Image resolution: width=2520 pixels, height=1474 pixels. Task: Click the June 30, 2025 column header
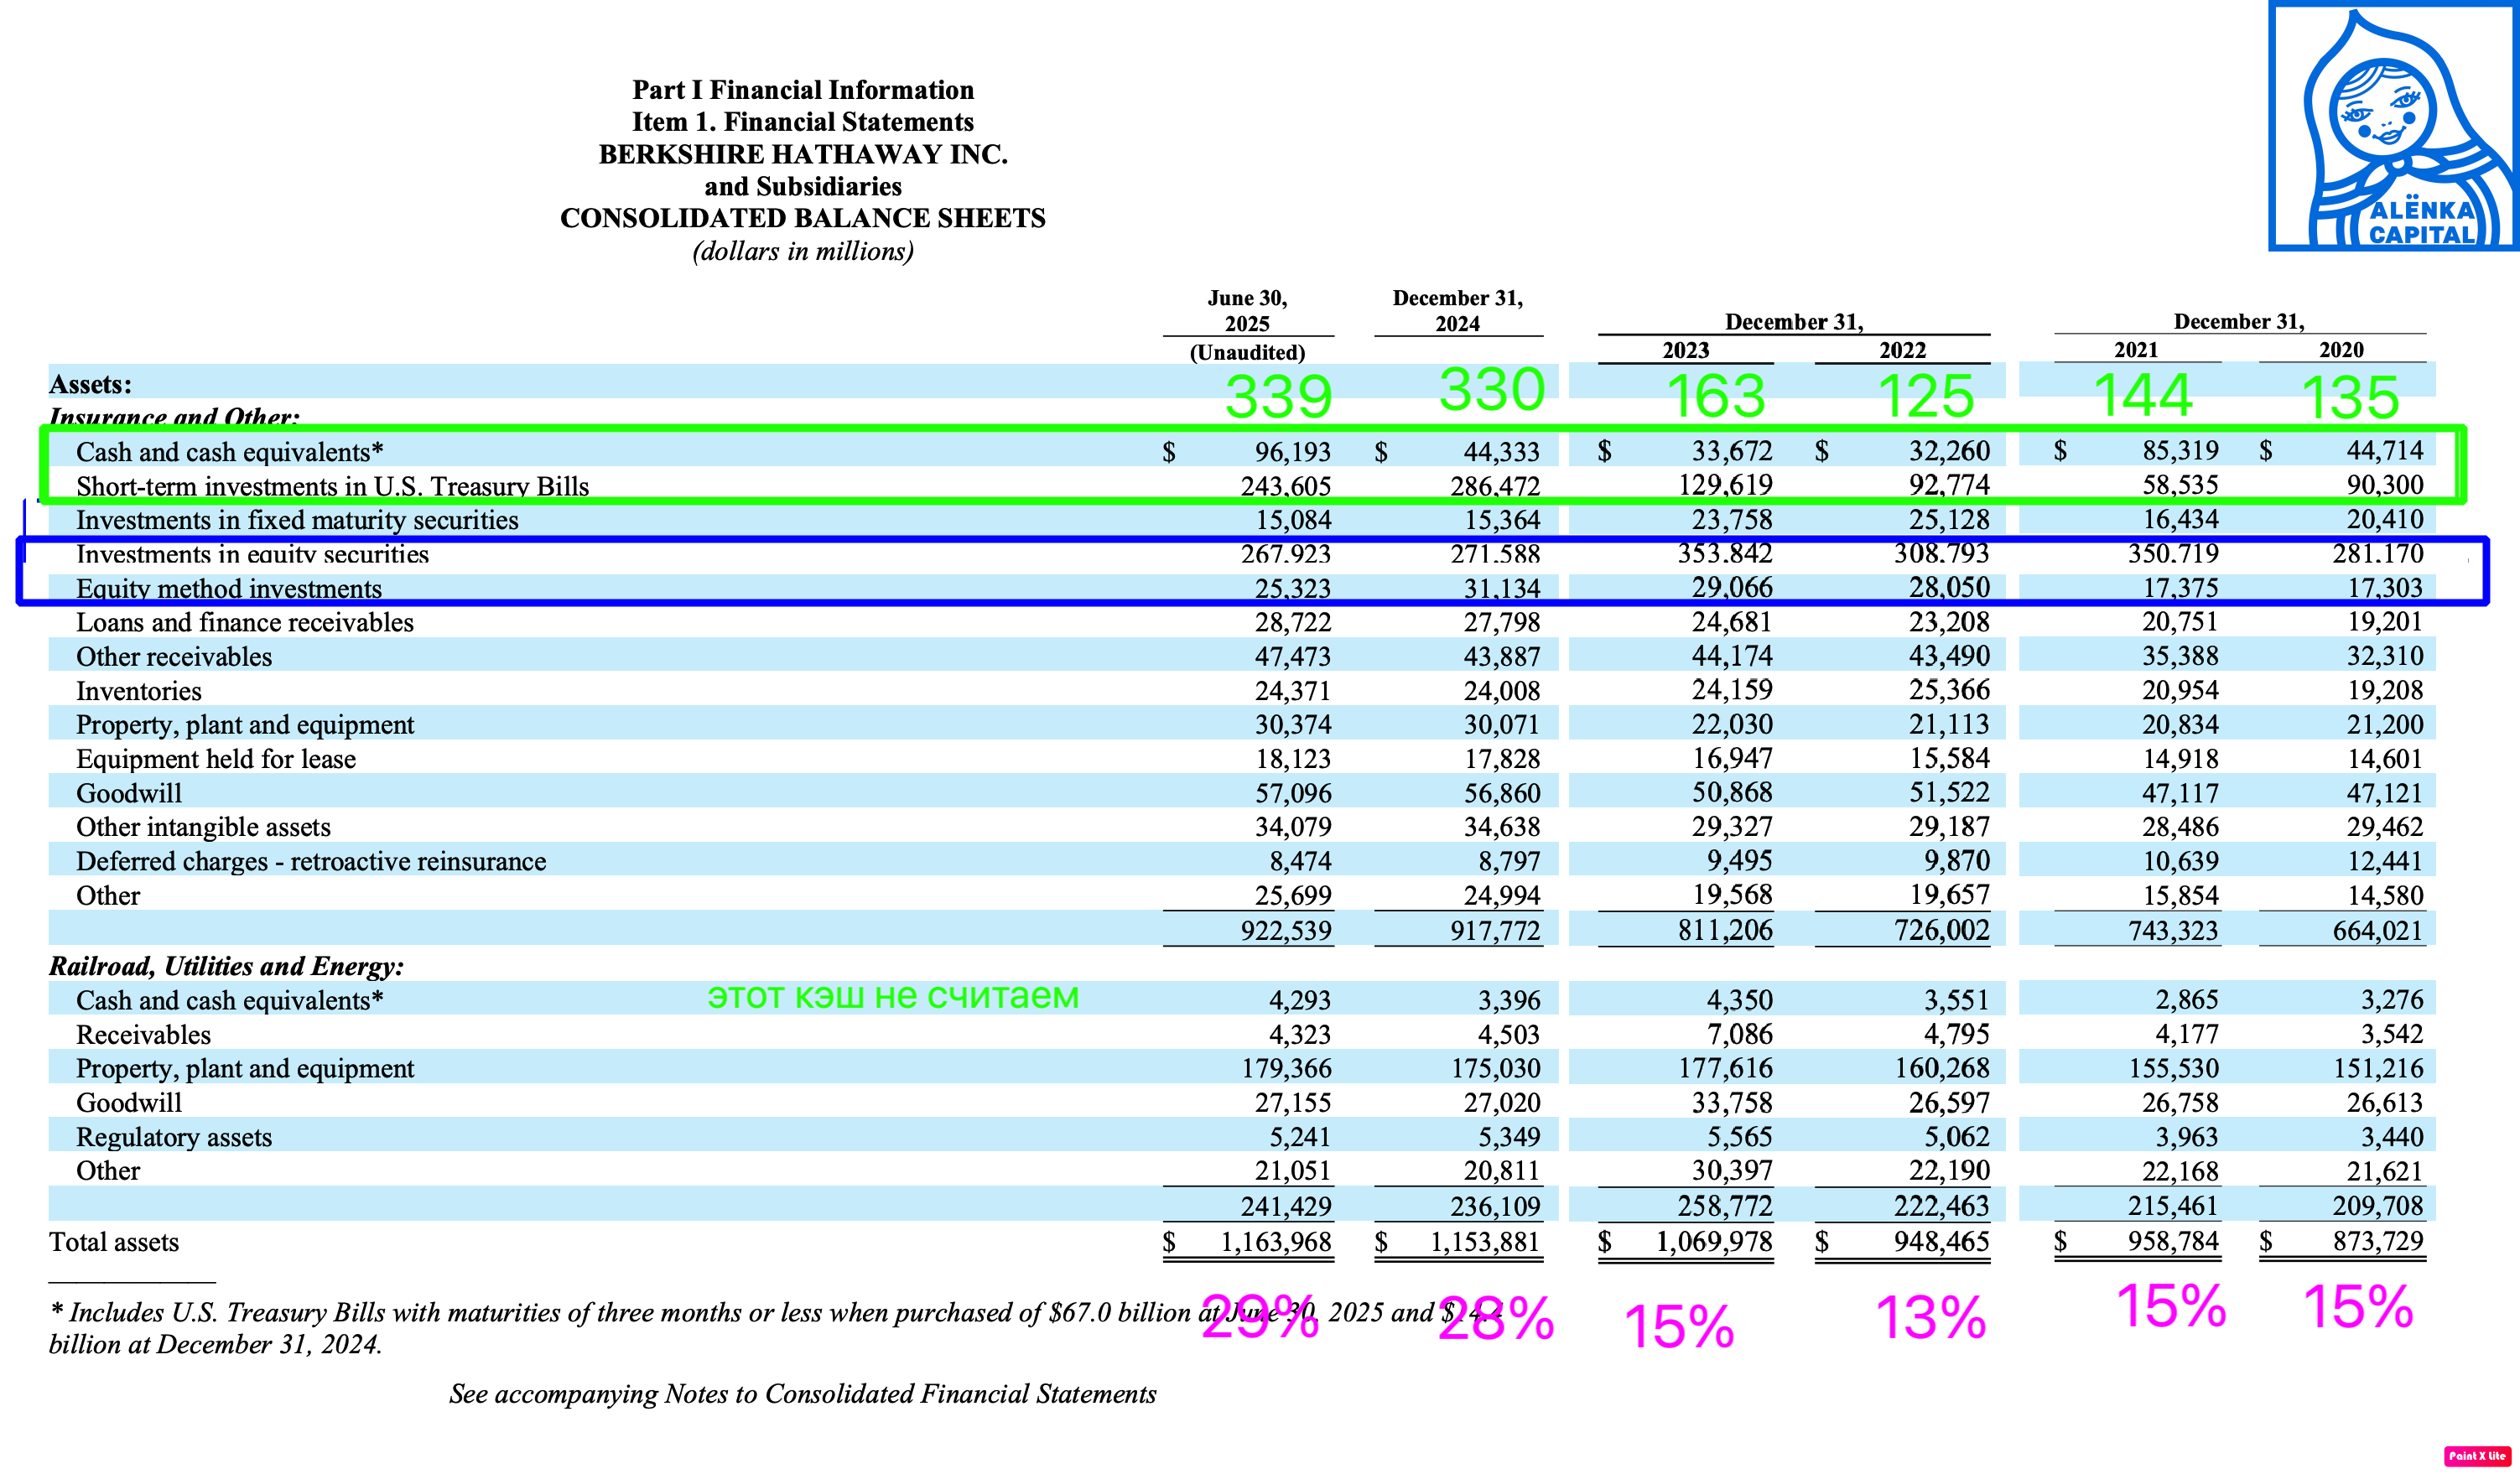click(x=1247, y=311)
